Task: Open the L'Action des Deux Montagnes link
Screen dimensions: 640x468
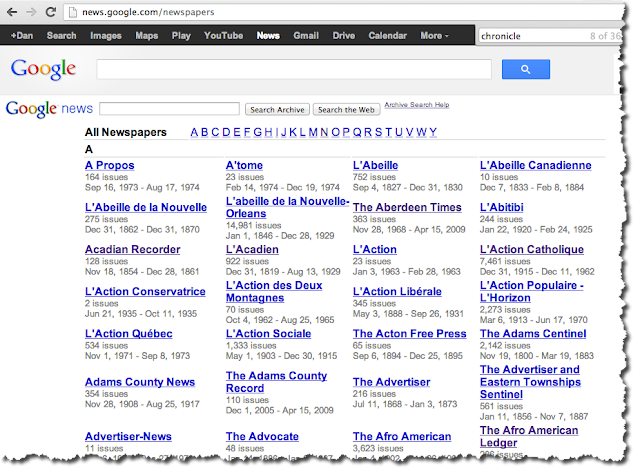Action: [x=274, y=291]
